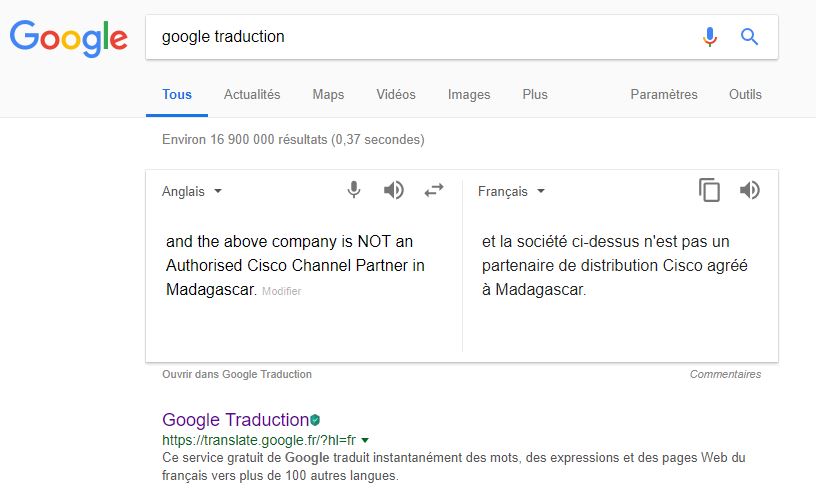Screen dimensions: 816x489
Task: Switch to the Actualités tab
Action: [252, 95]
